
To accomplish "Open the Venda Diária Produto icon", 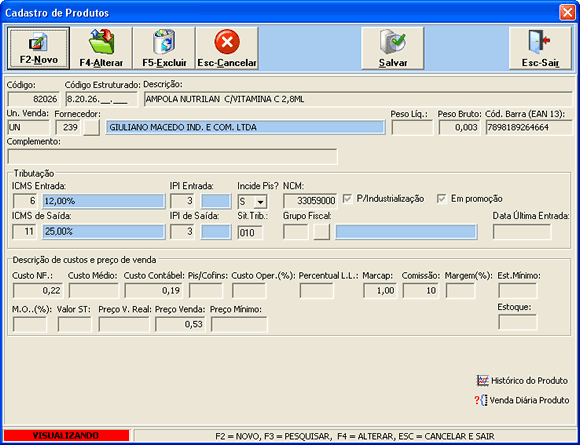I will [x=481, y=400].
